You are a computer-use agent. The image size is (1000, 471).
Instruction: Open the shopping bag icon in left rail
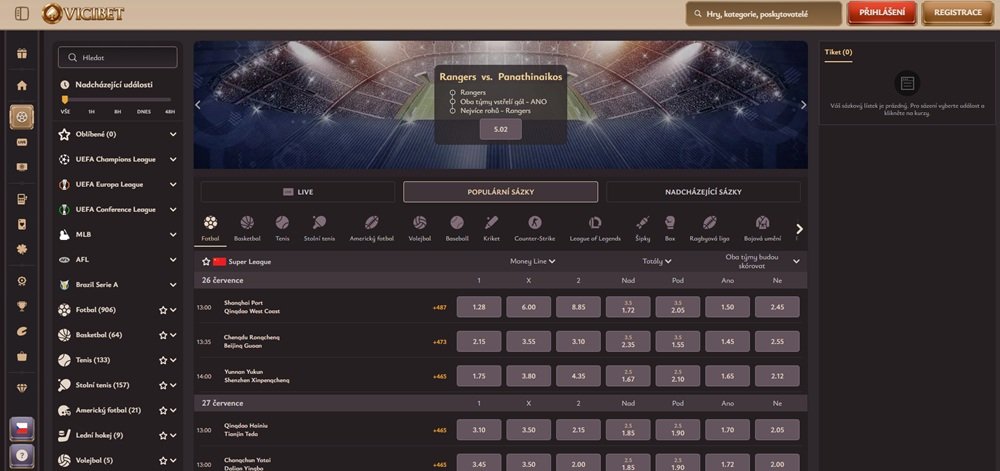click(22, 356)
